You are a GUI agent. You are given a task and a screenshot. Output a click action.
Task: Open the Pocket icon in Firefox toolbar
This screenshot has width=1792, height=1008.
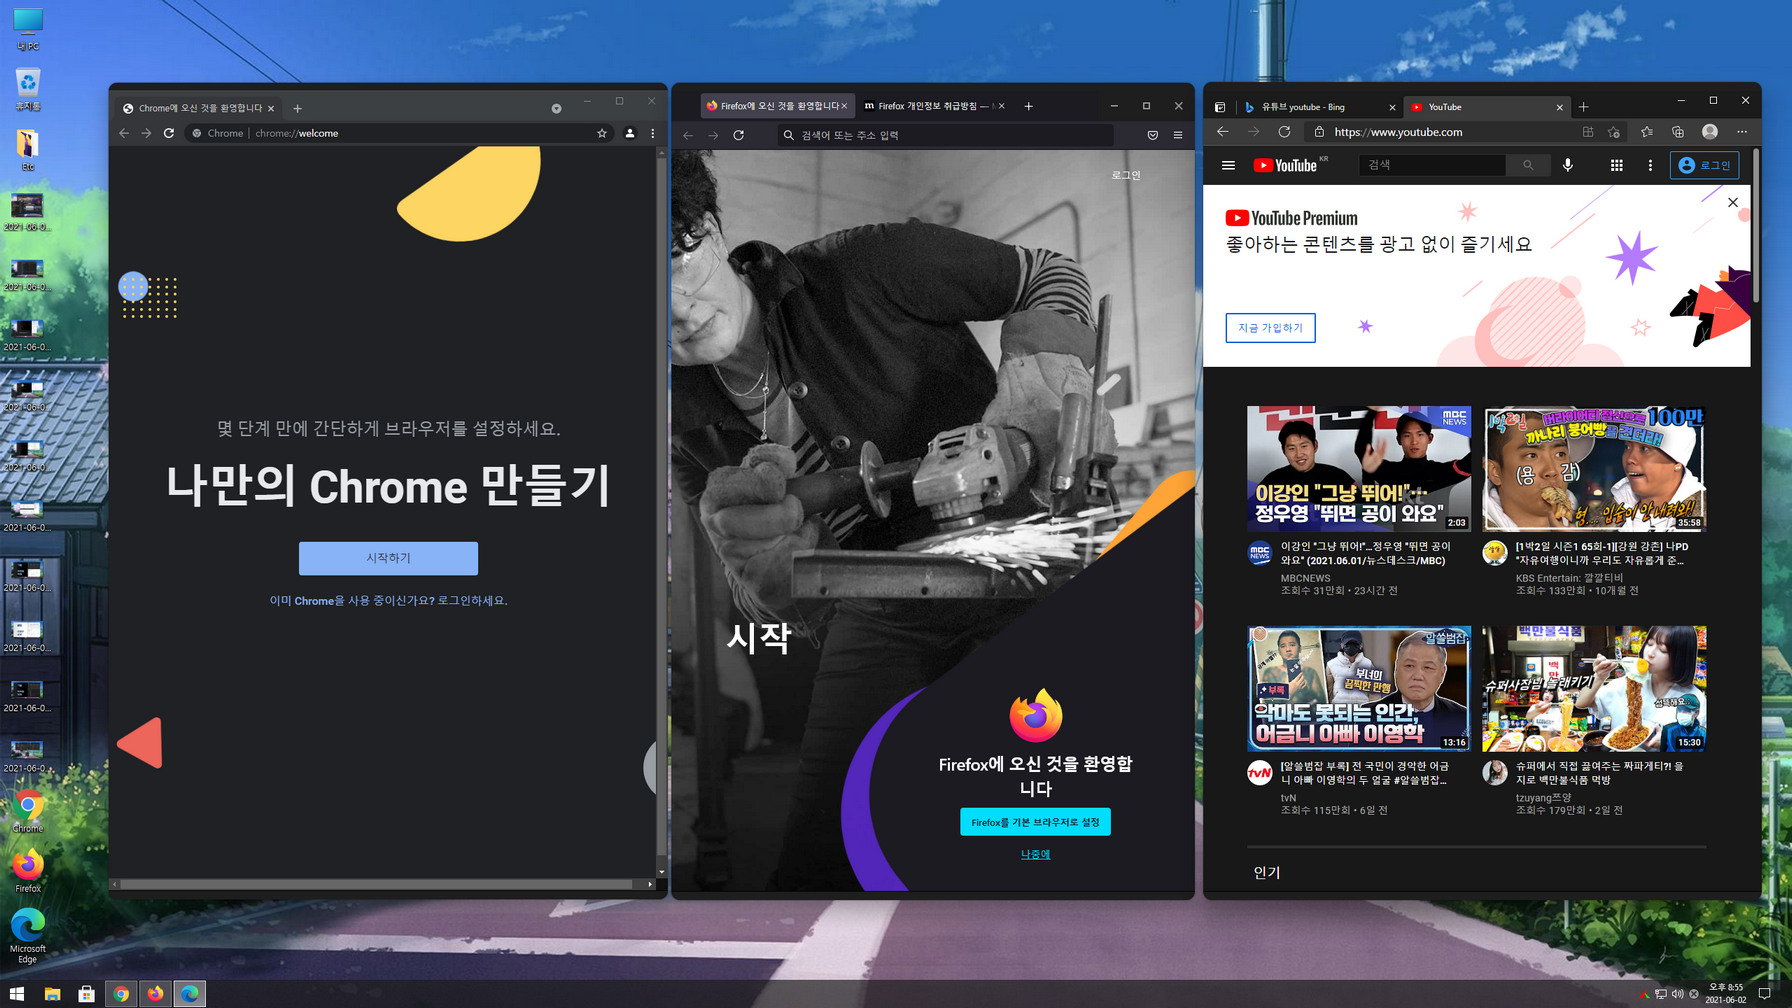pyautogui.click(x=1152, y=135)
